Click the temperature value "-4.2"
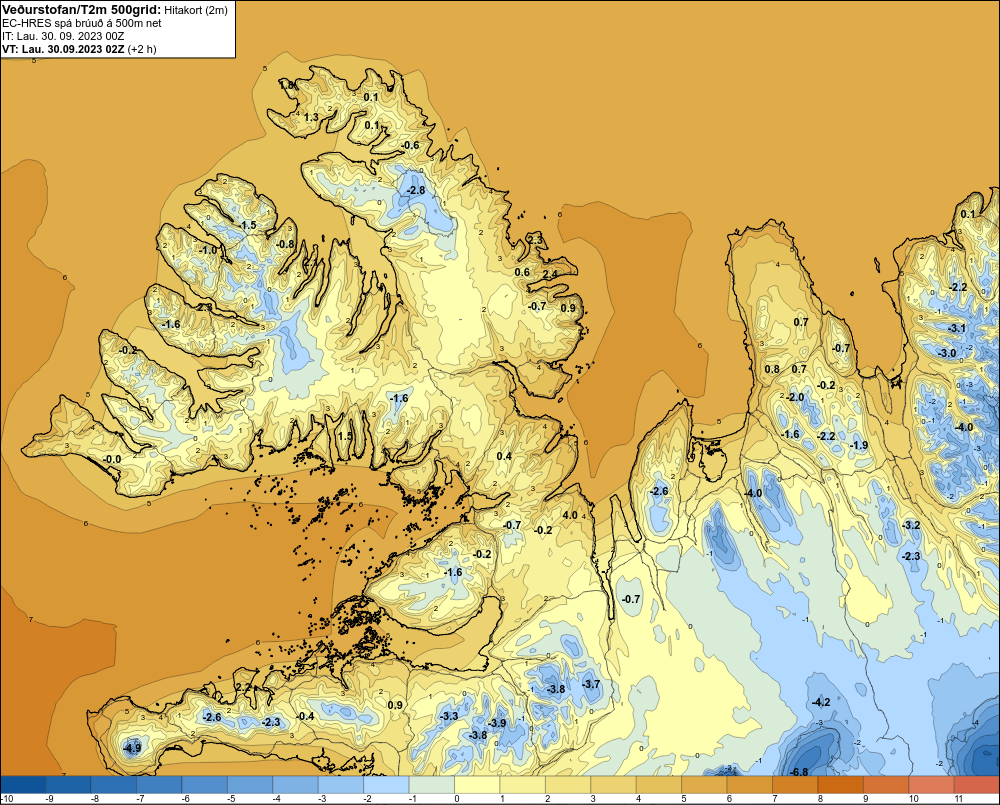1000x805 pixels. (x=821, y=702)
